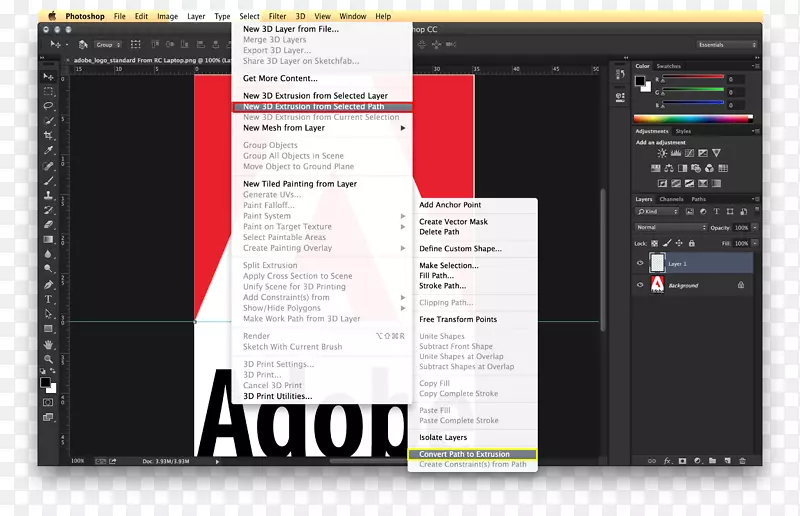Select the Move tool in the toolbox

[48, 77]
